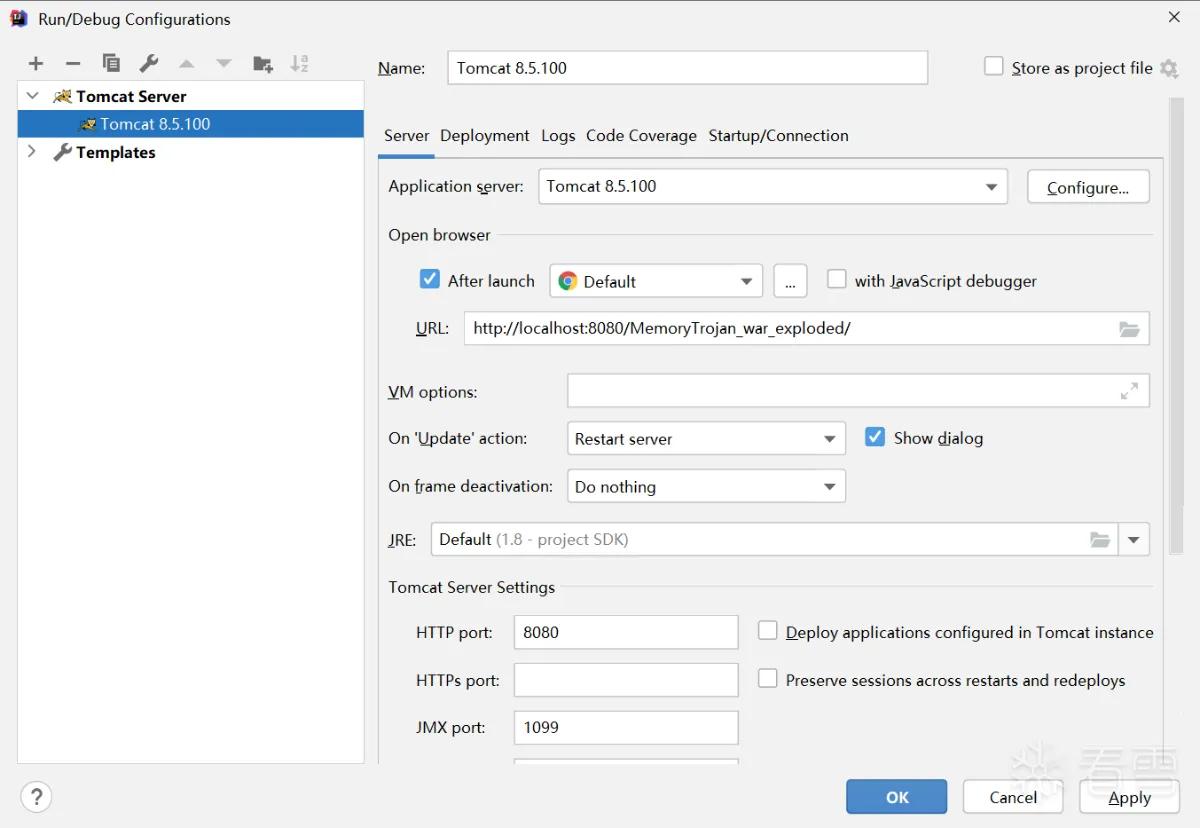This screenshot has height=828, width=1200.
Task: Switch to the Deployment tab
Action: point(485,136)
